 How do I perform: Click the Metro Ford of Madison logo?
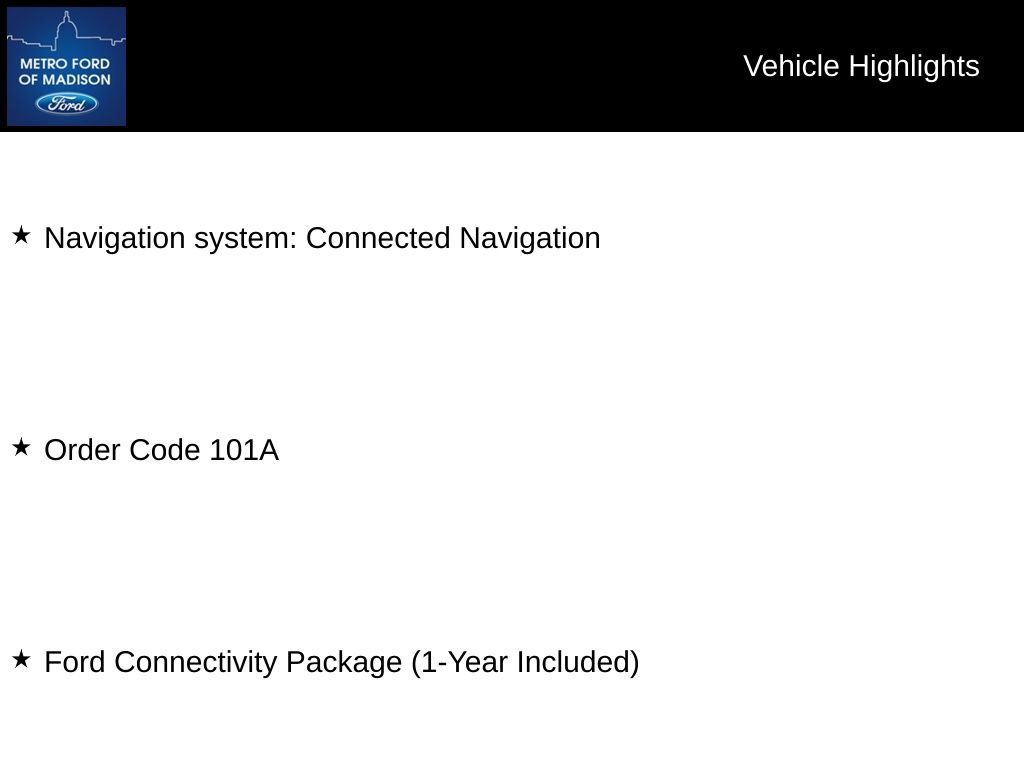click(66, 66)
